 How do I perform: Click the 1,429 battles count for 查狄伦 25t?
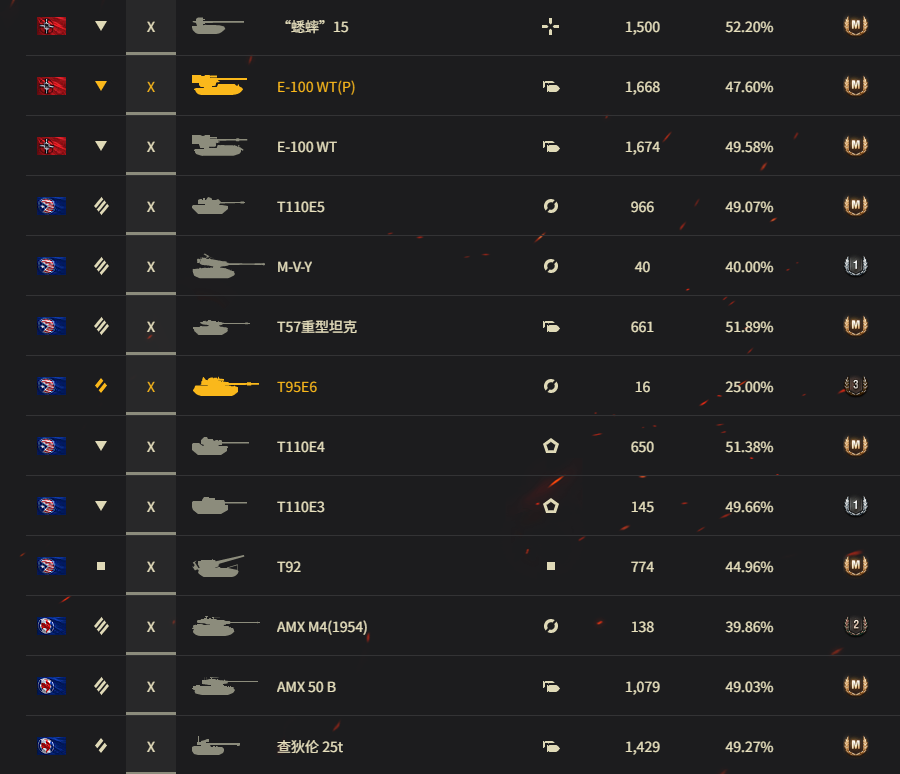(x=642, y=747)
